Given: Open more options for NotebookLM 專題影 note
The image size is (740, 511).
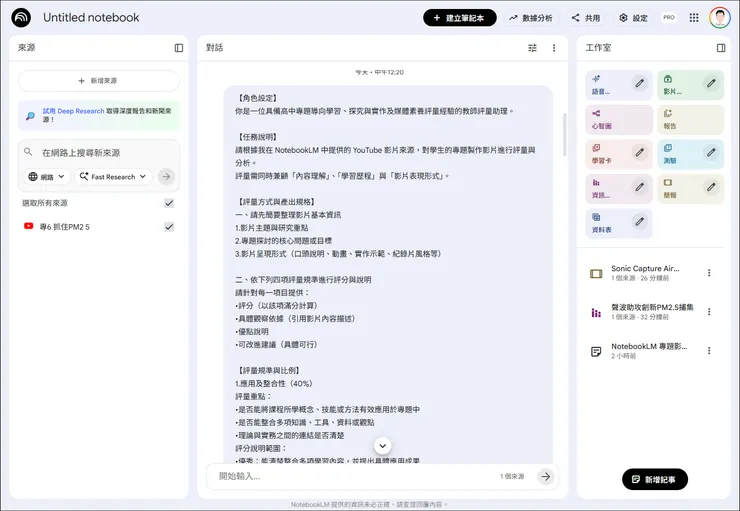Looking at the screenshot, I should [x=709, y=351].
